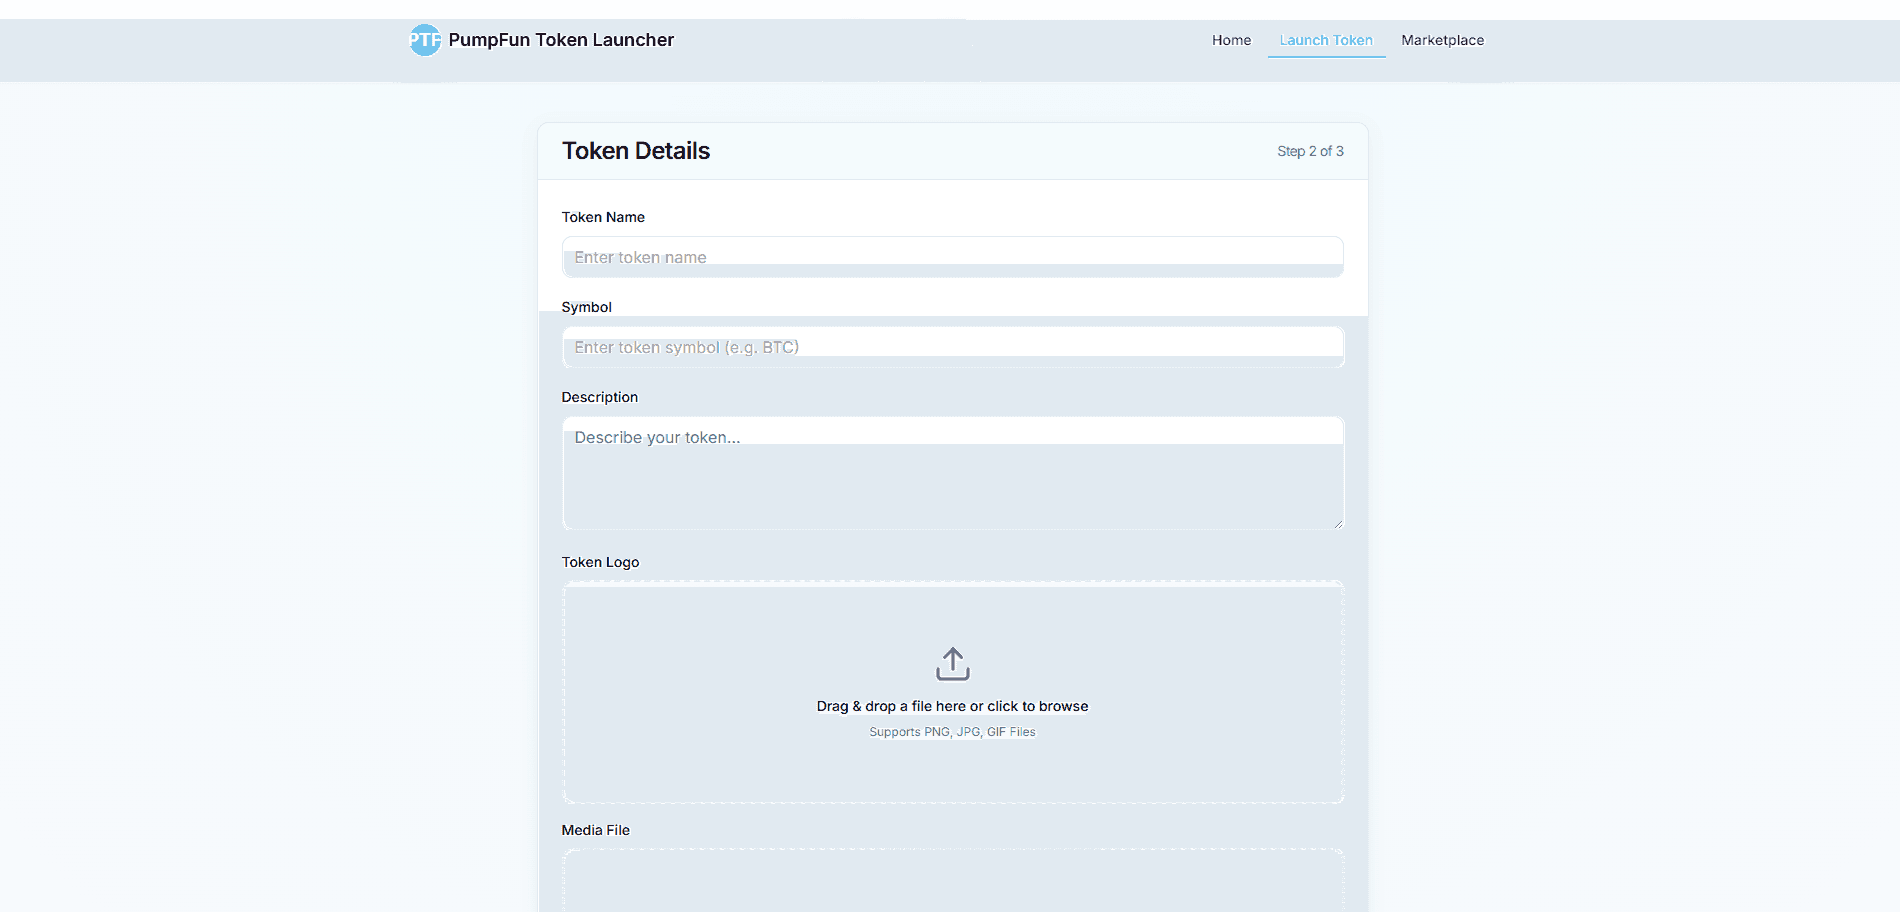Click the Describe your token text area

pyautogui.click(x=952, y=470)
